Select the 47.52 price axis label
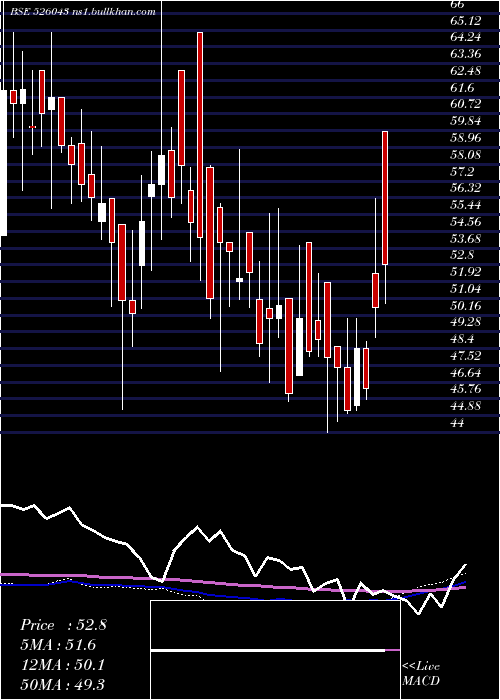 466,355
